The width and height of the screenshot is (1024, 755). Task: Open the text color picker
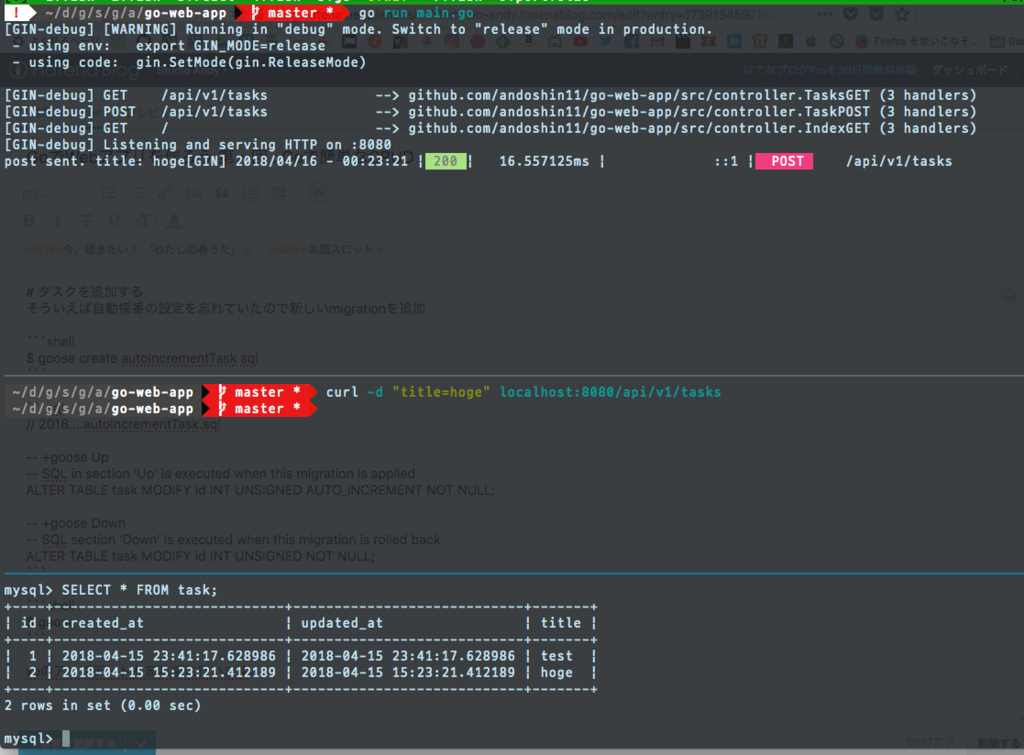click(175, 221)
